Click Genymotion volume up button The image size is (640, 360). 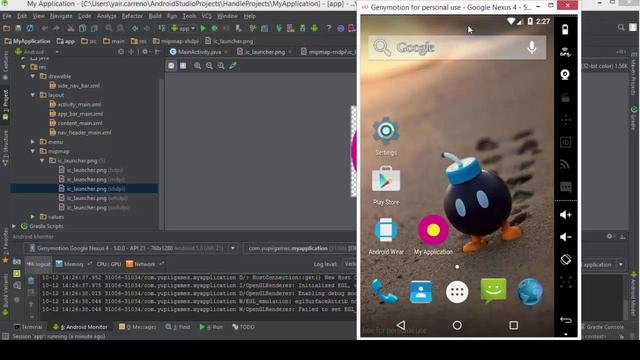click(565, 215)
